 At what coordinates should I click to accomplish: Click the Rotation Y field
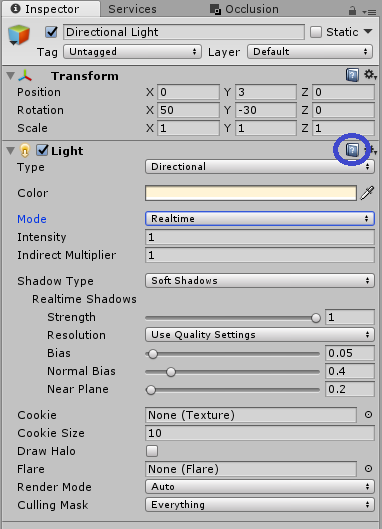tap(266, 110)
